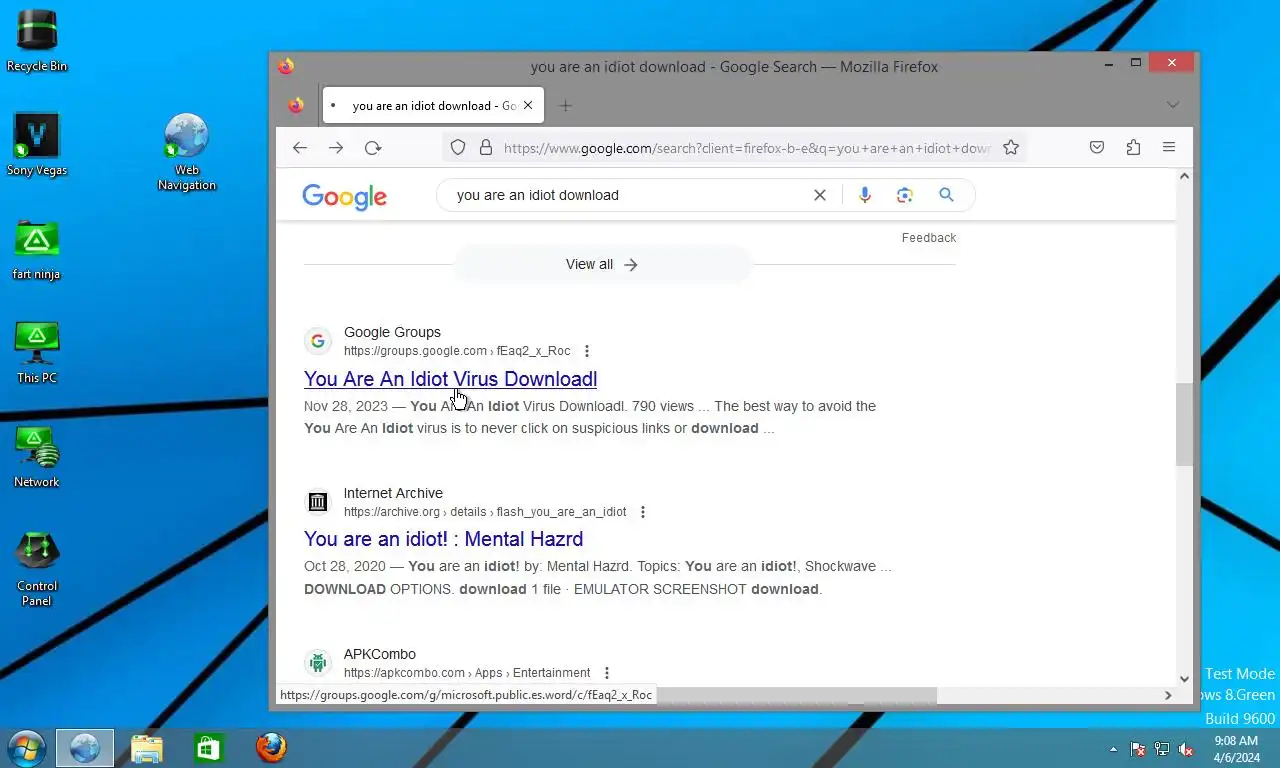Show hidden tray icons arrow
The height and width of the screenshot is (768, 1280).
pyautogui.click(x=1113, y=749)
